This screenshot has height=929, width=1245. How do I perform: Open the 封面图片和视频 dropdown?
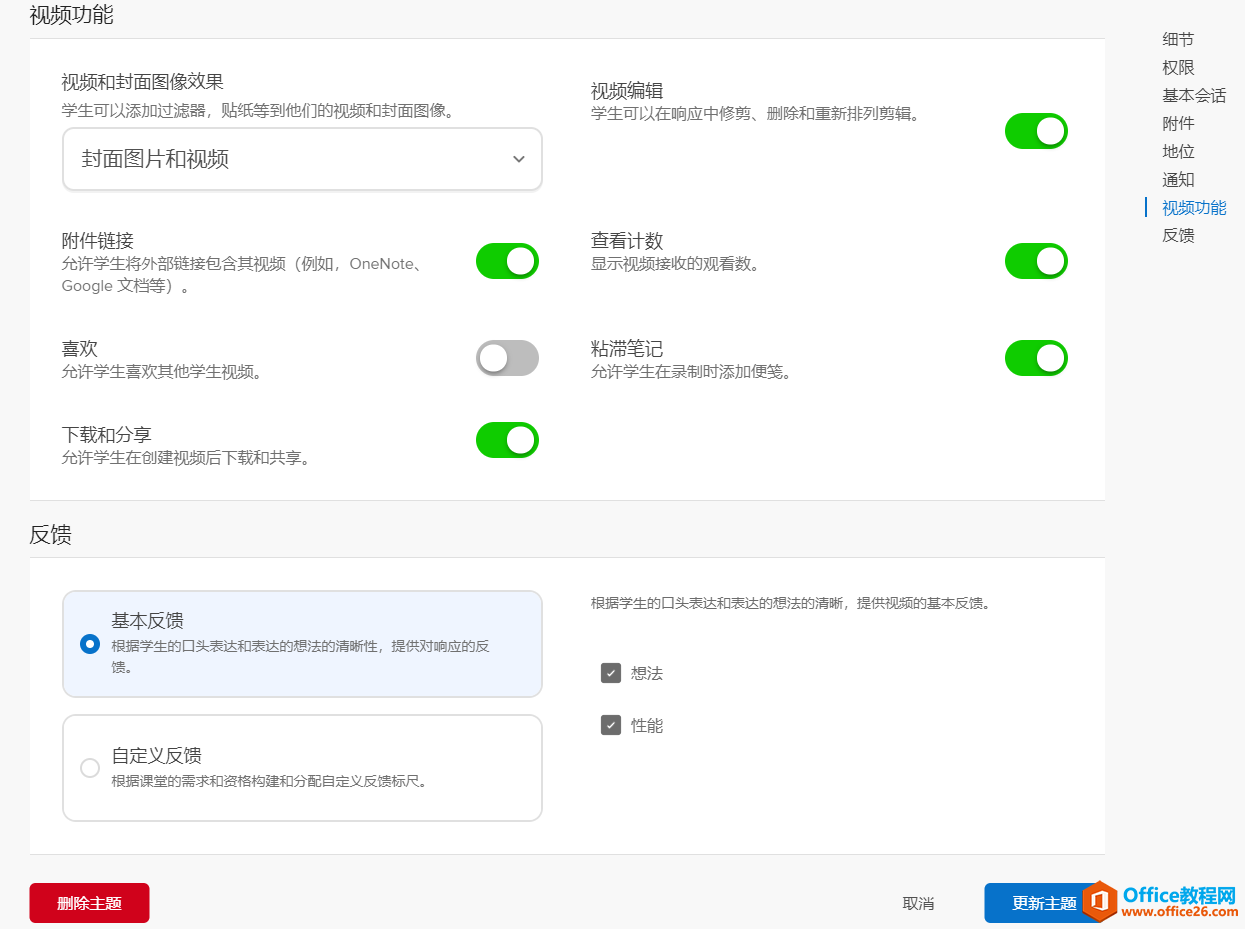pyautogui.click(x=302, y=159)
